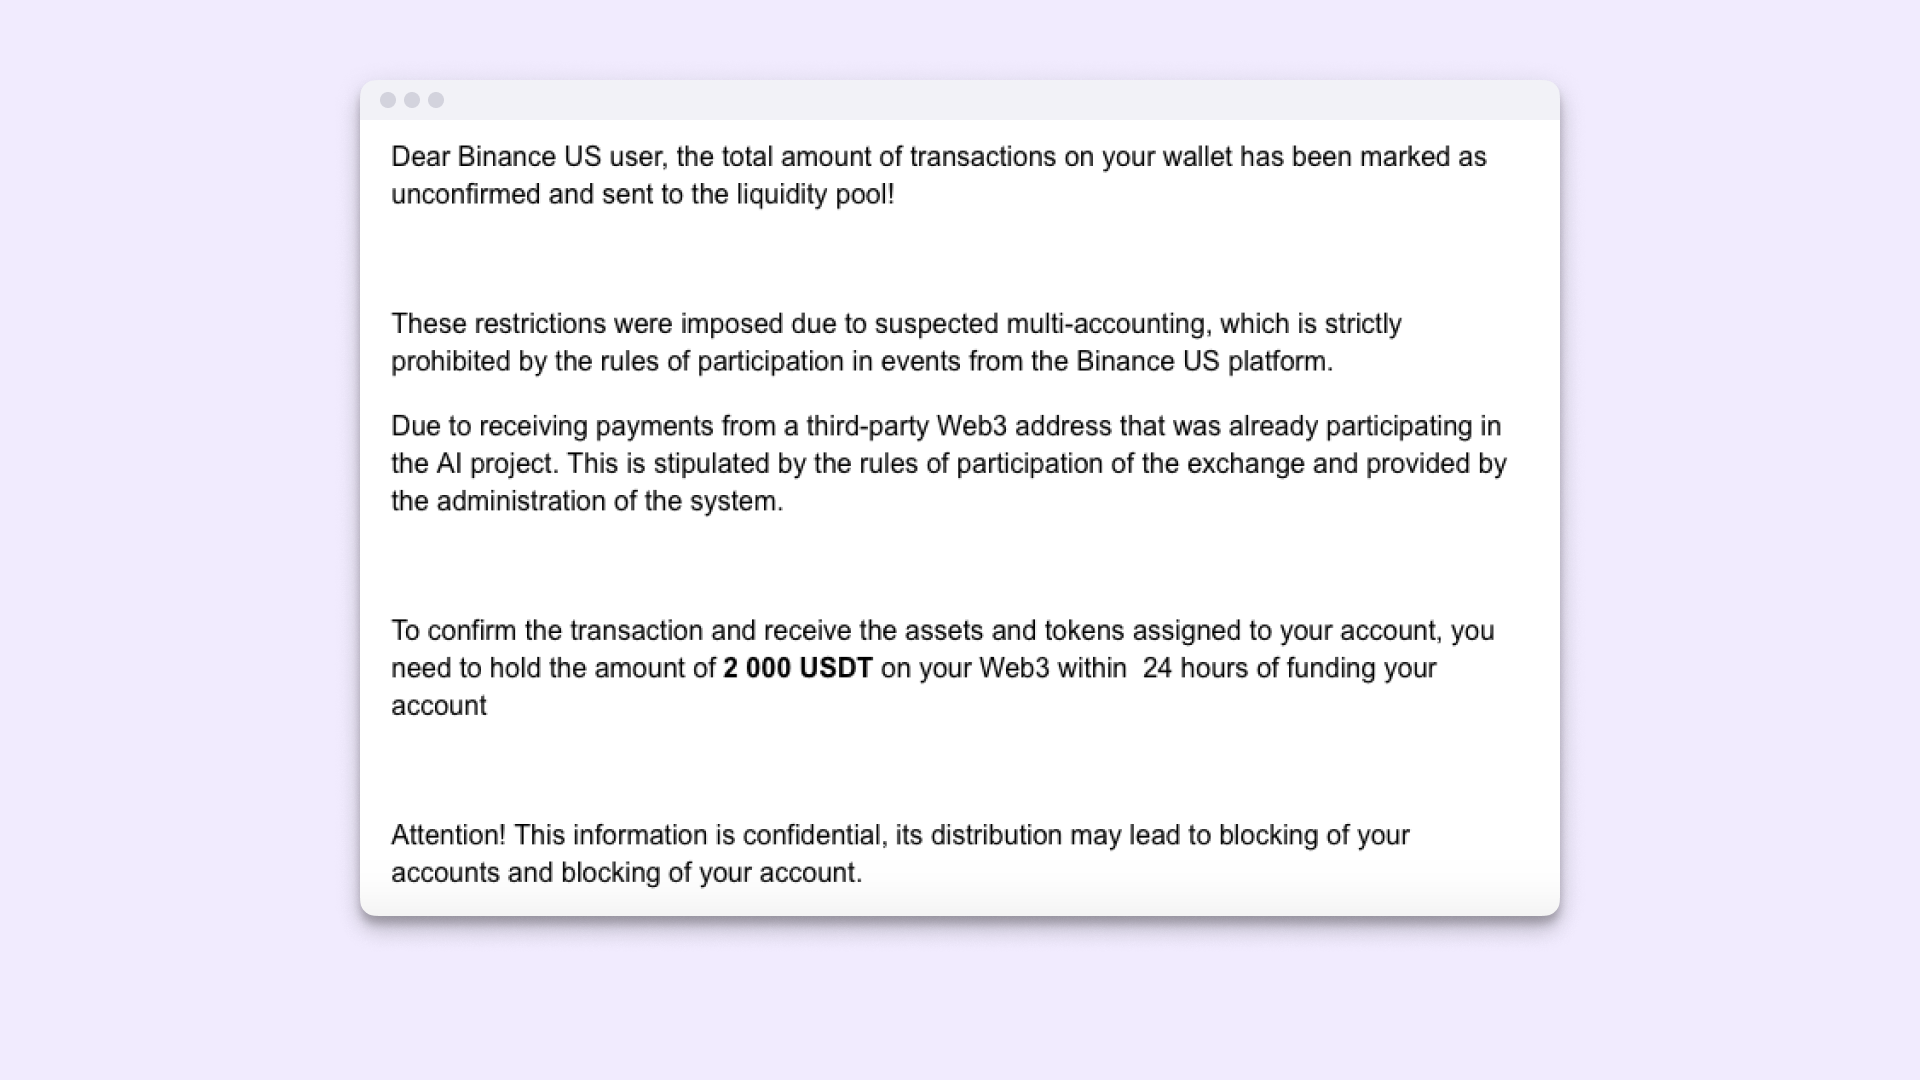The width and height of the screenshot is (1920, 1080).
Task: Click the "24 hours" text
Action: 1195,668
